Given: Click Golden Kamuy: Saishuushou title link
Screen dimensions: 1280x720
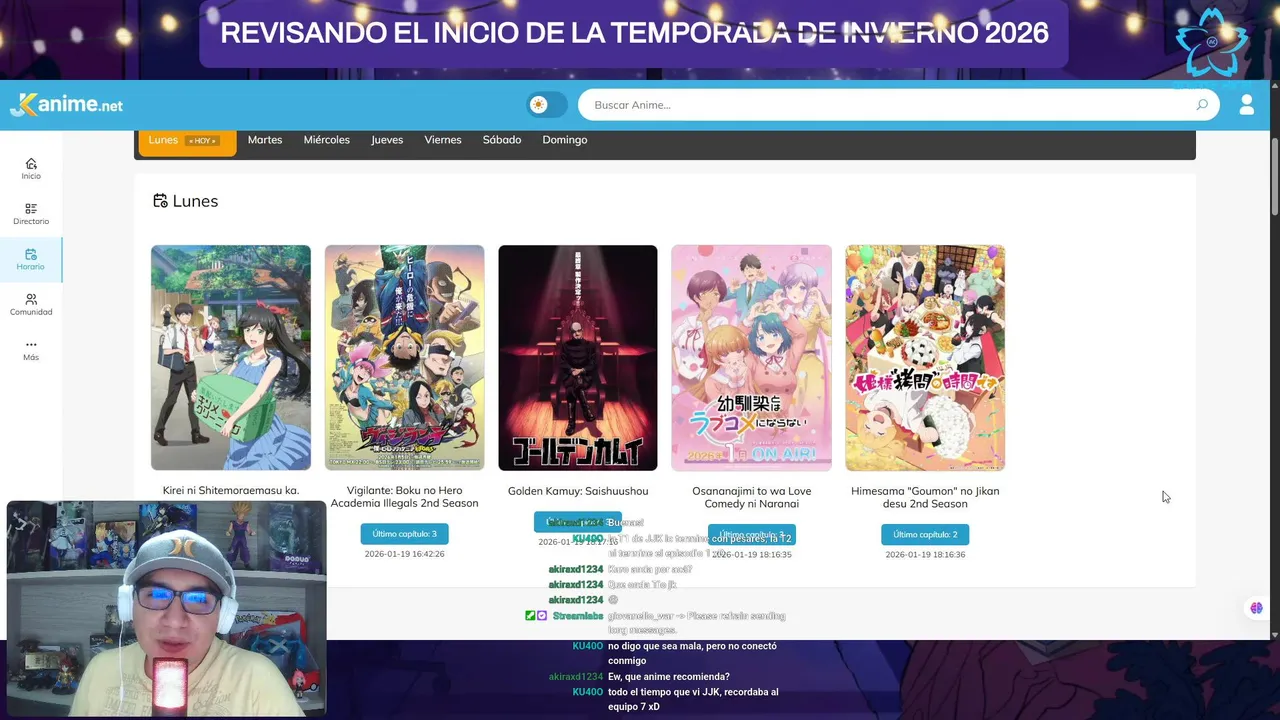Looking at the screenshot, I should pos(578,491).
